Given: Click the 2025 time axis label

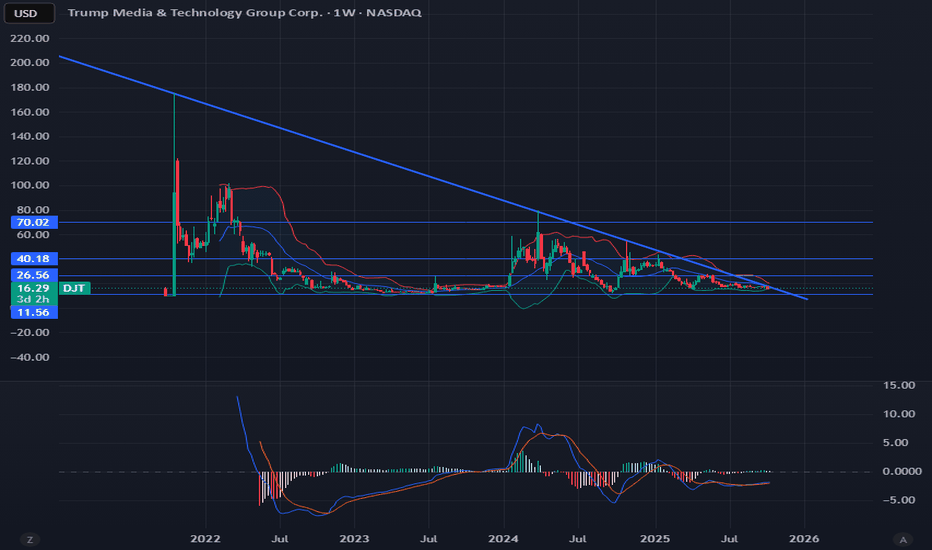Looking at the screenshot, I should [654, 539].
